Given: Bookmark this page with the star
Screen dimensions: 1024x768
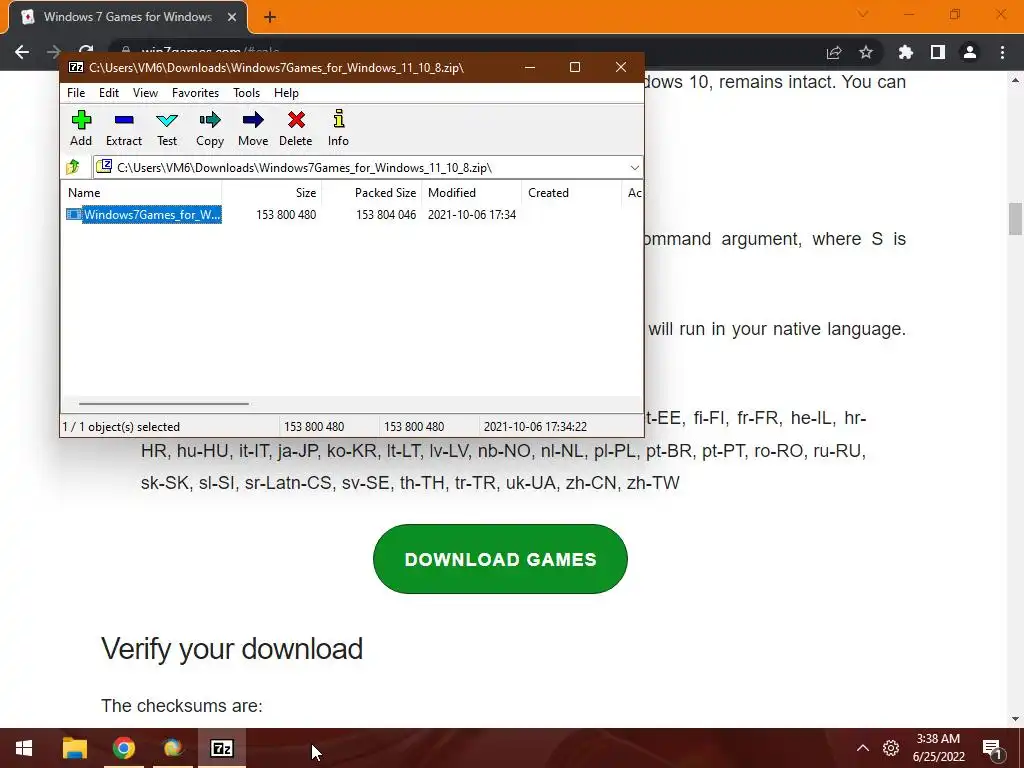Looking at the screenshot, I should (x=866, y=52).
